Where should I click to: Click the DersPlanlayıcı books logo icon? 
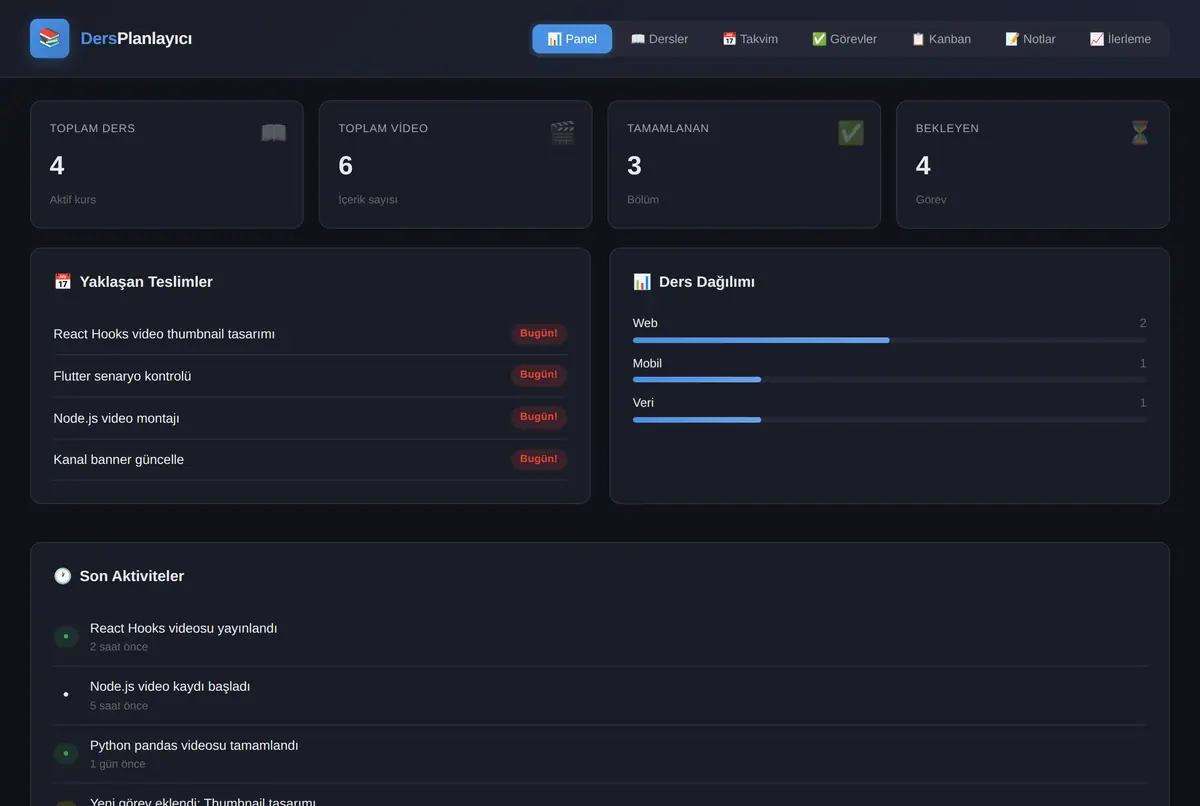(x=50, y=38)
